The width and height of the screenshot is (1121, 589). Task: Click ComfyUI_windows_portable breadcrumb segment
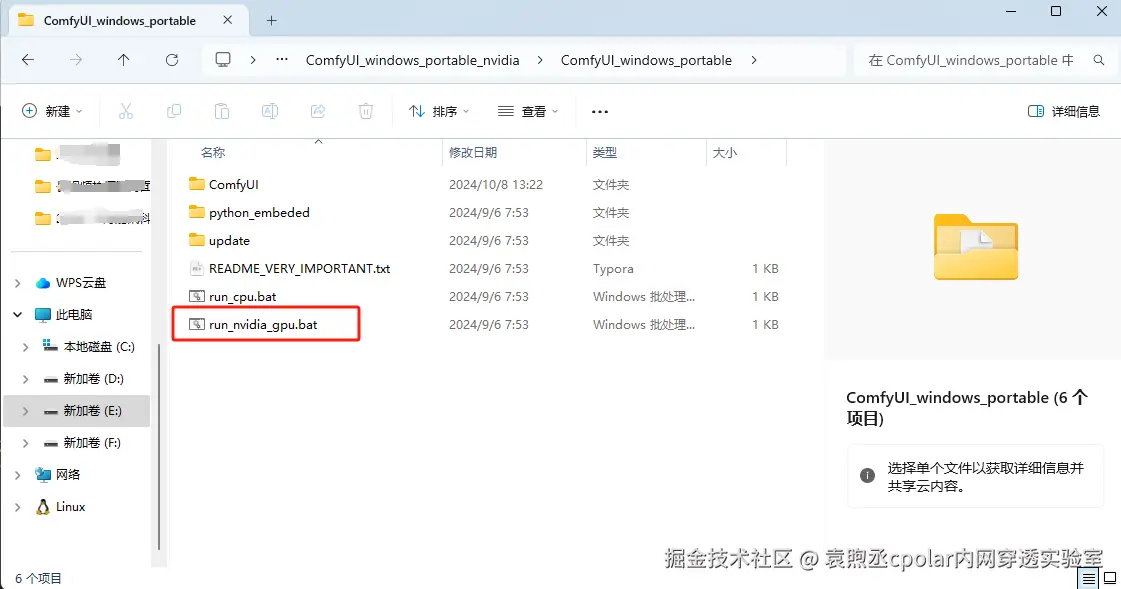click(646, 60)
